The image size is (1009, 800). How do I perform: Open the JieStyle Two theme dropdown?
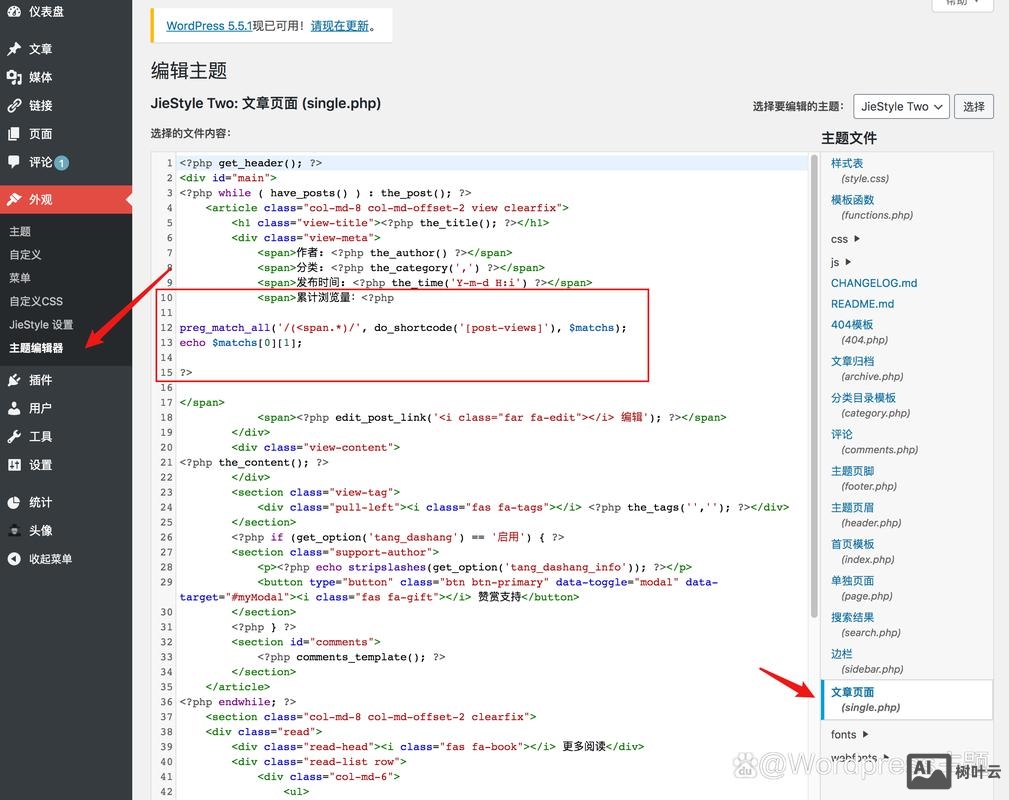click(x=900, y=106)
